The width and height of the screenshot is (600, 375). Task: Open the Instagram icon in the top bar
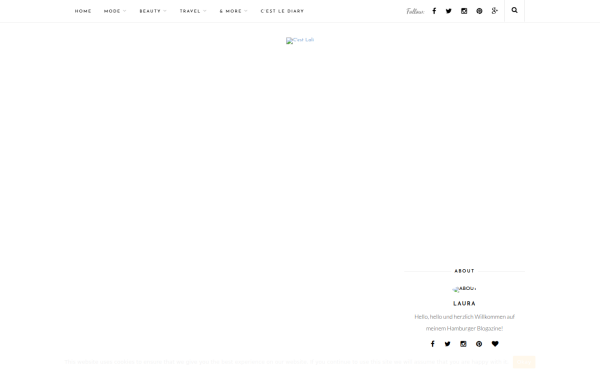(464, 11)
